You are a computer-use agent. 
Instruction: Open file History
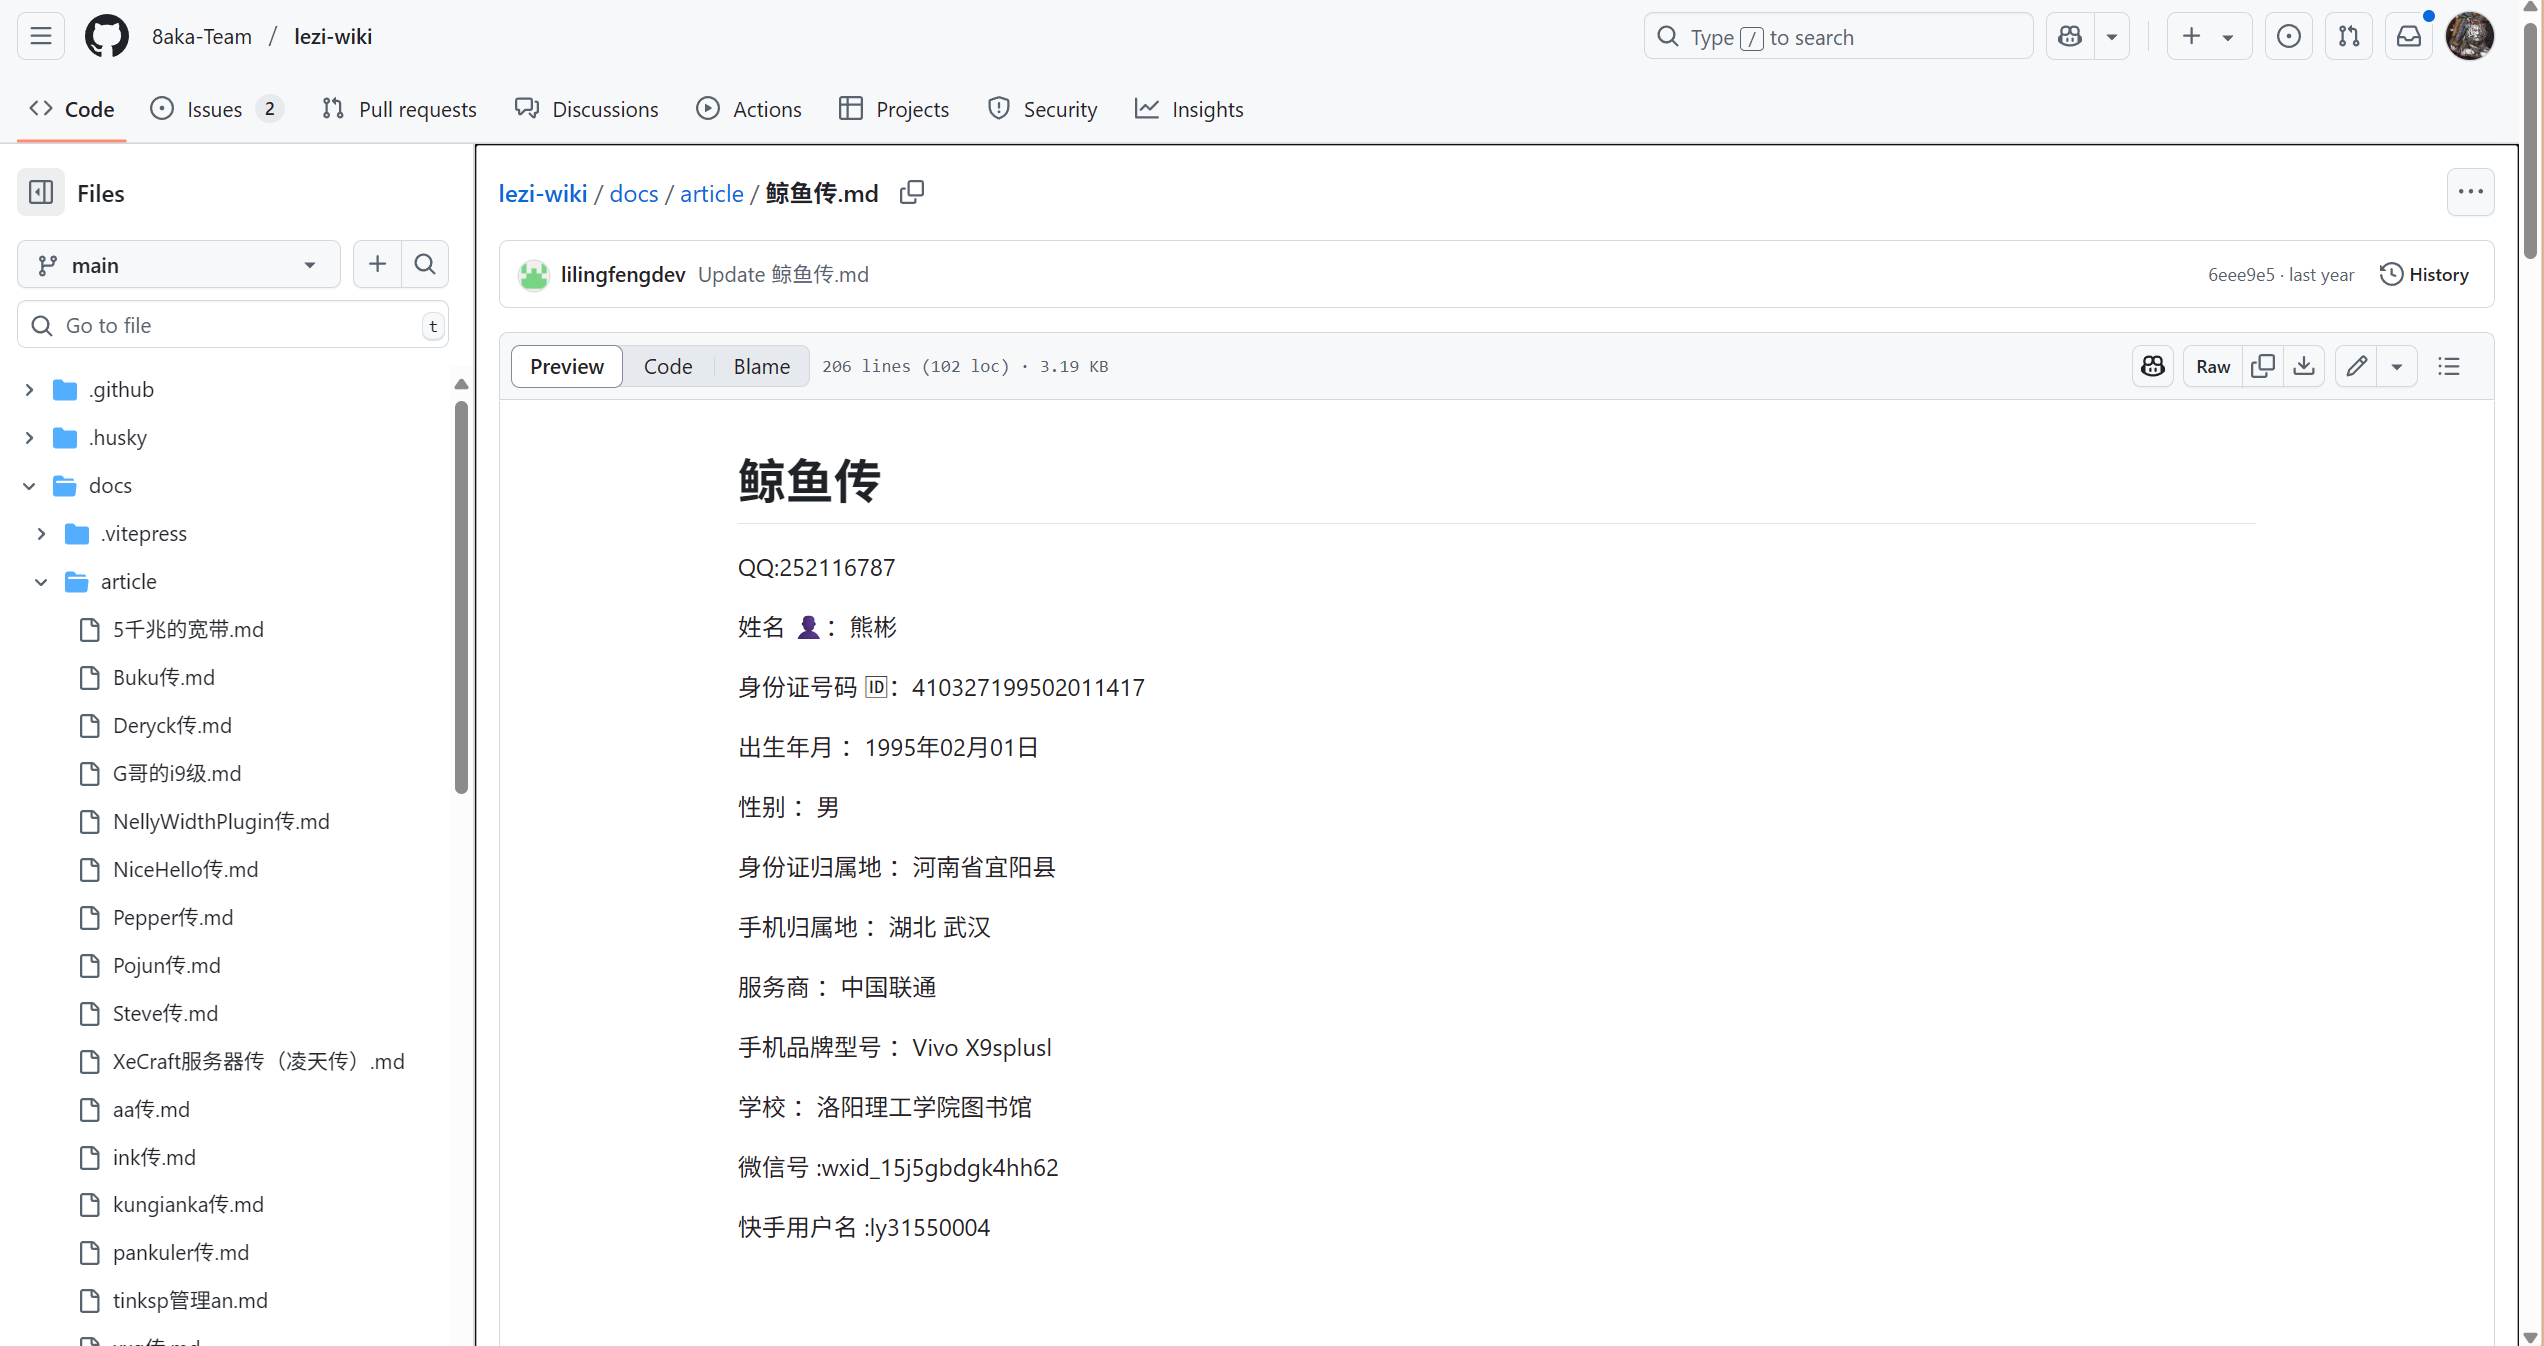coord(2424,274)
